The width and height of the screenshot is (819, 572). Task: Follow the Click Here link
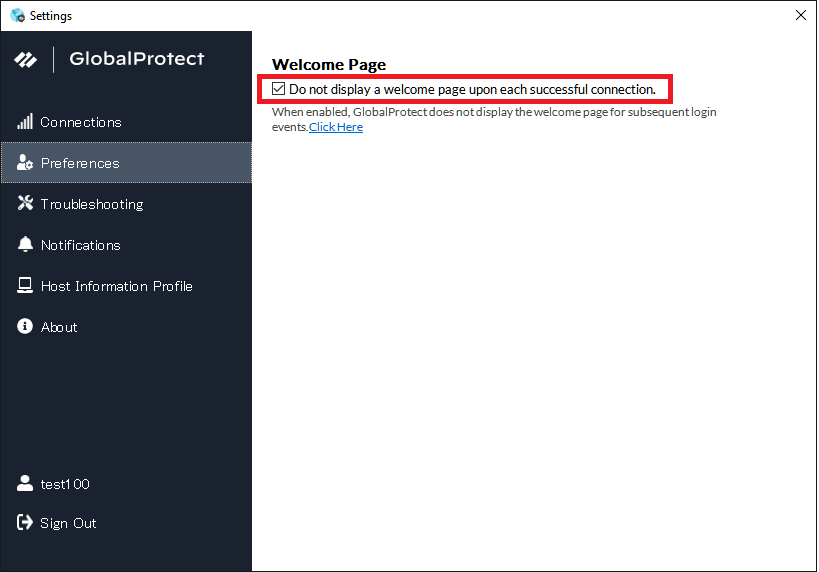click(336, 127)
